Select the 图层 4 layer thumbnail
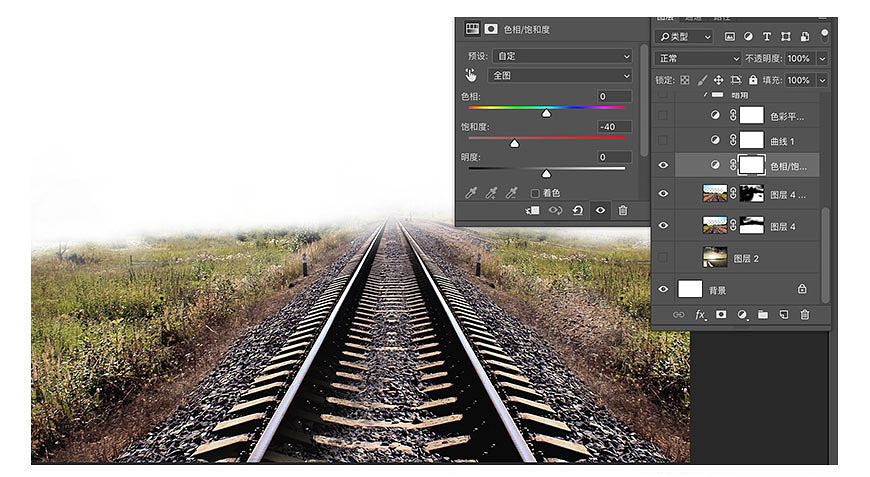The image size is (870, 477). point(715,226)
